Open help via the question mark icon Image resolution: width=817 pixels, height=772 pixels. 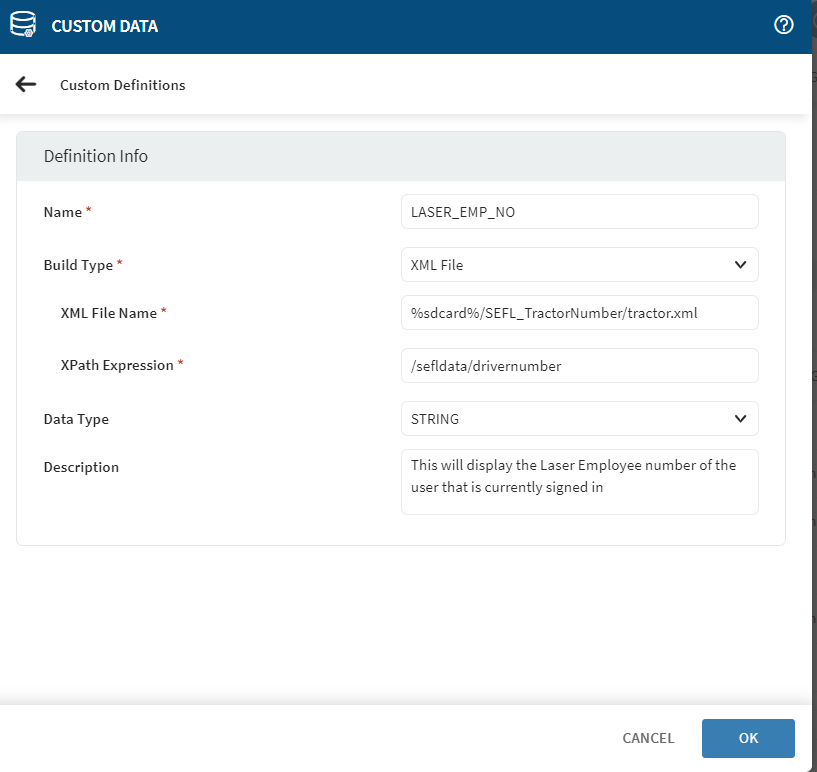coord(784,26)
